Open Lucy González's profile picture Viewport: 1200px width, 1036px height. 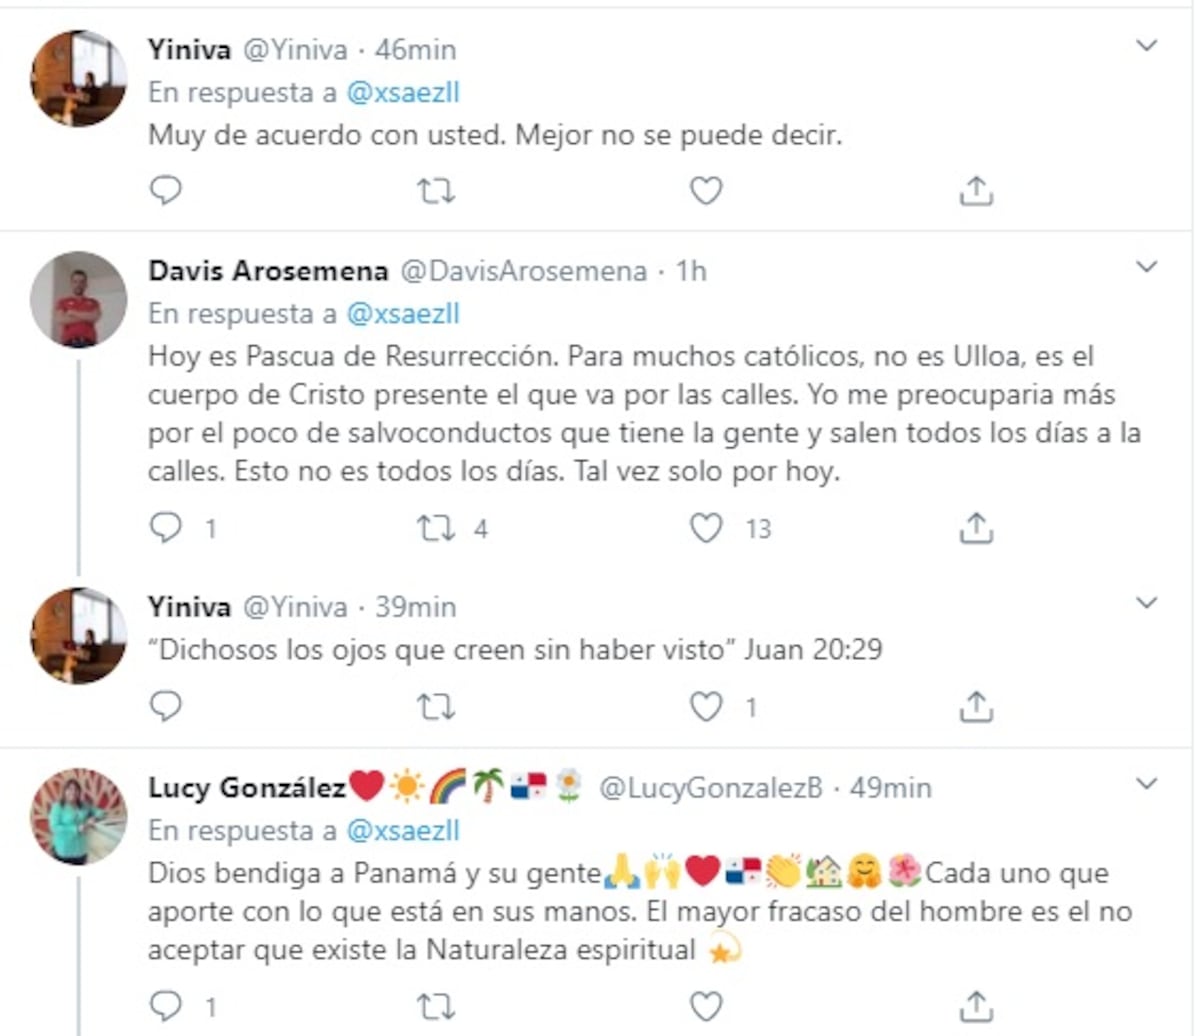pos(79,816)
